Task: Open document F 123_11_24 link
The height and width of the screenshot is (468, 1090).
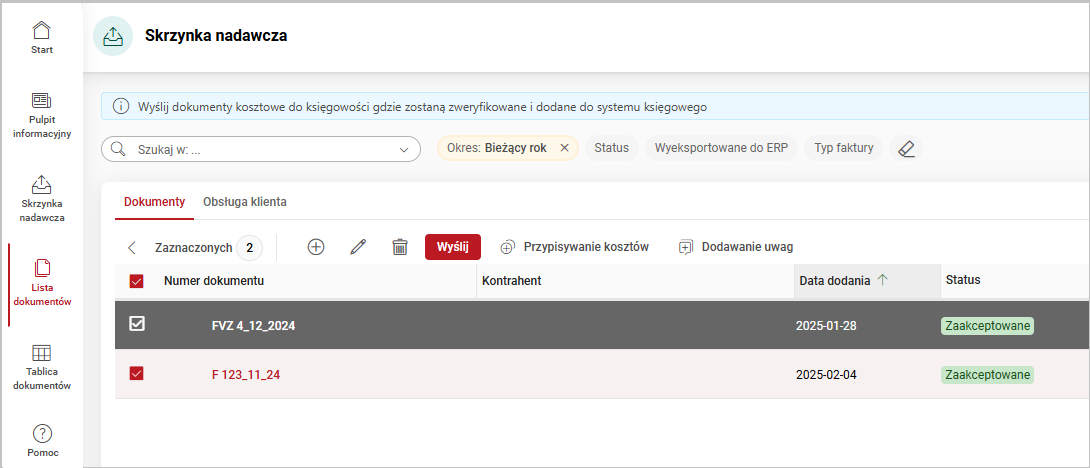Action: point(246,375)
